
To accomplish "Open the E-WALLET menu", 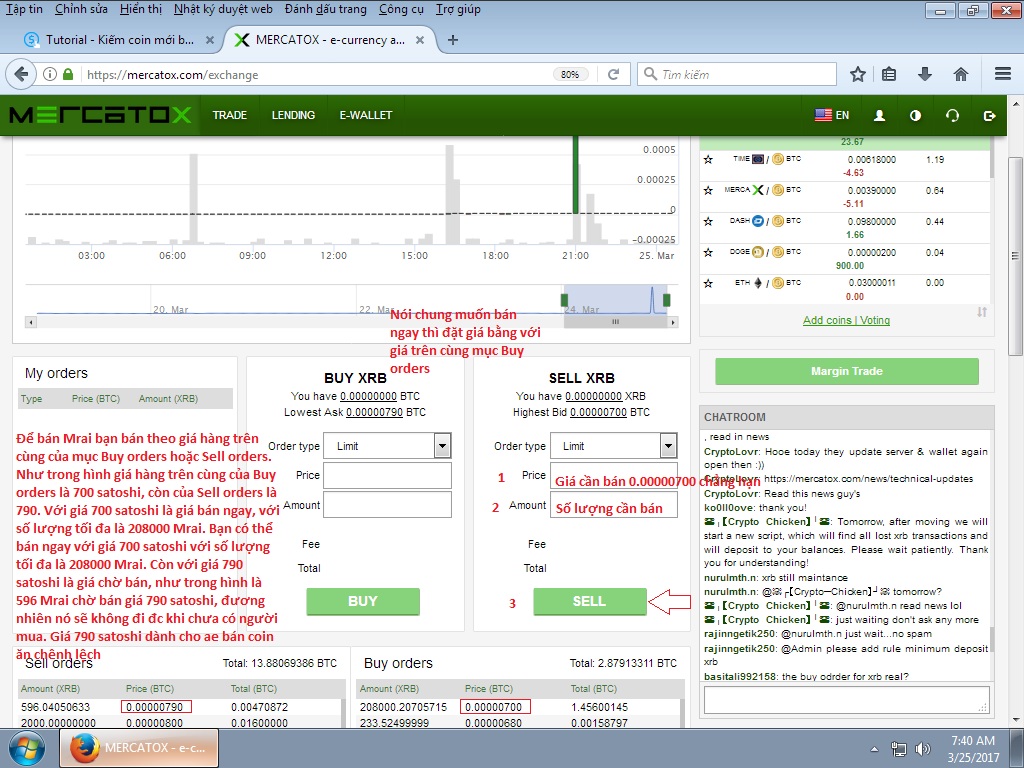I will pos(366,116).
